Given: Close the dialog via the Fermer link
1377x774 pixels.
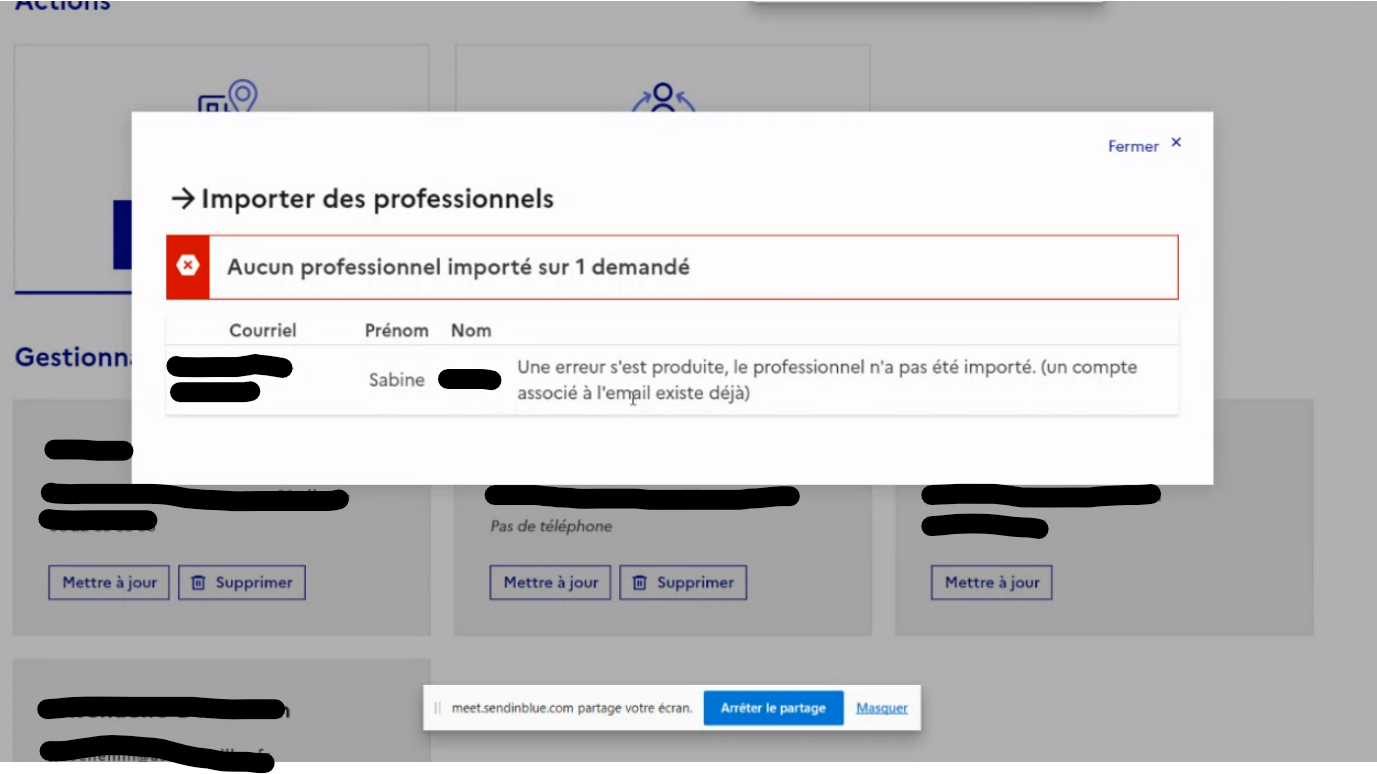Looking at the screenshot, I should click(1133, 146).
